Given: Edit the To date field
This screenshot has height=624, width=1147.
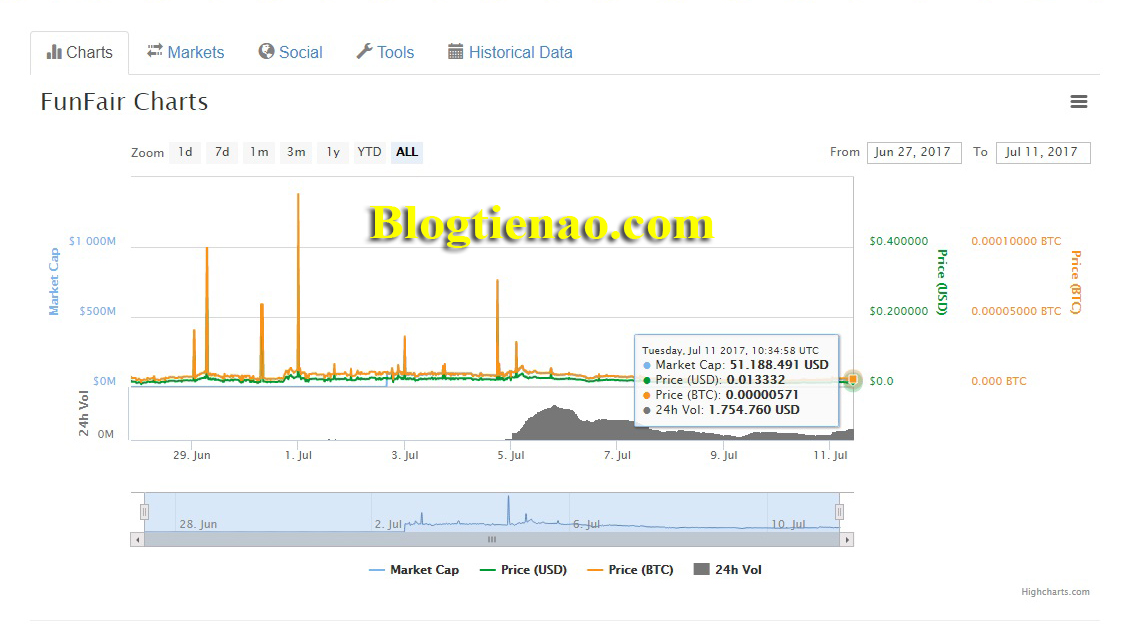Looking at the screenshot, I should coord(1042,152).
